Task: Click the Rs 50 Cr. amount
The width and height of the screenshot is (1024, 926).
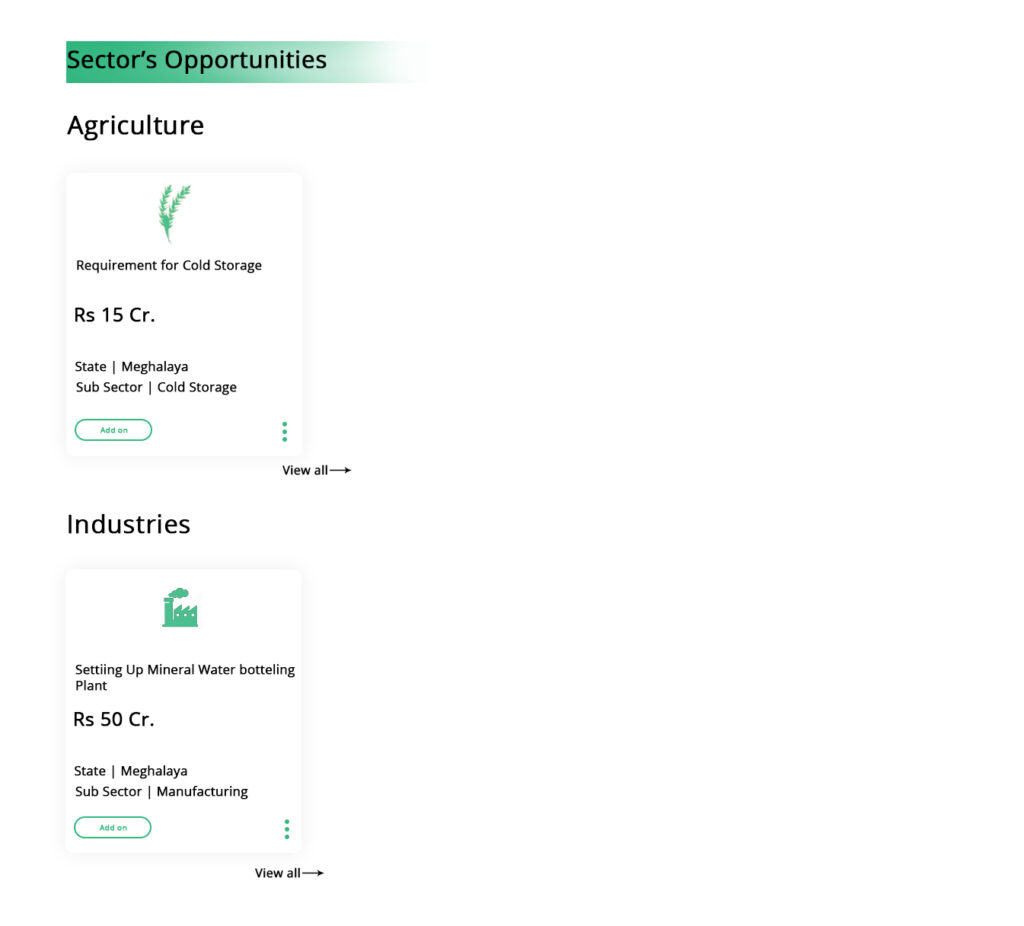Action: pos(114,719)
